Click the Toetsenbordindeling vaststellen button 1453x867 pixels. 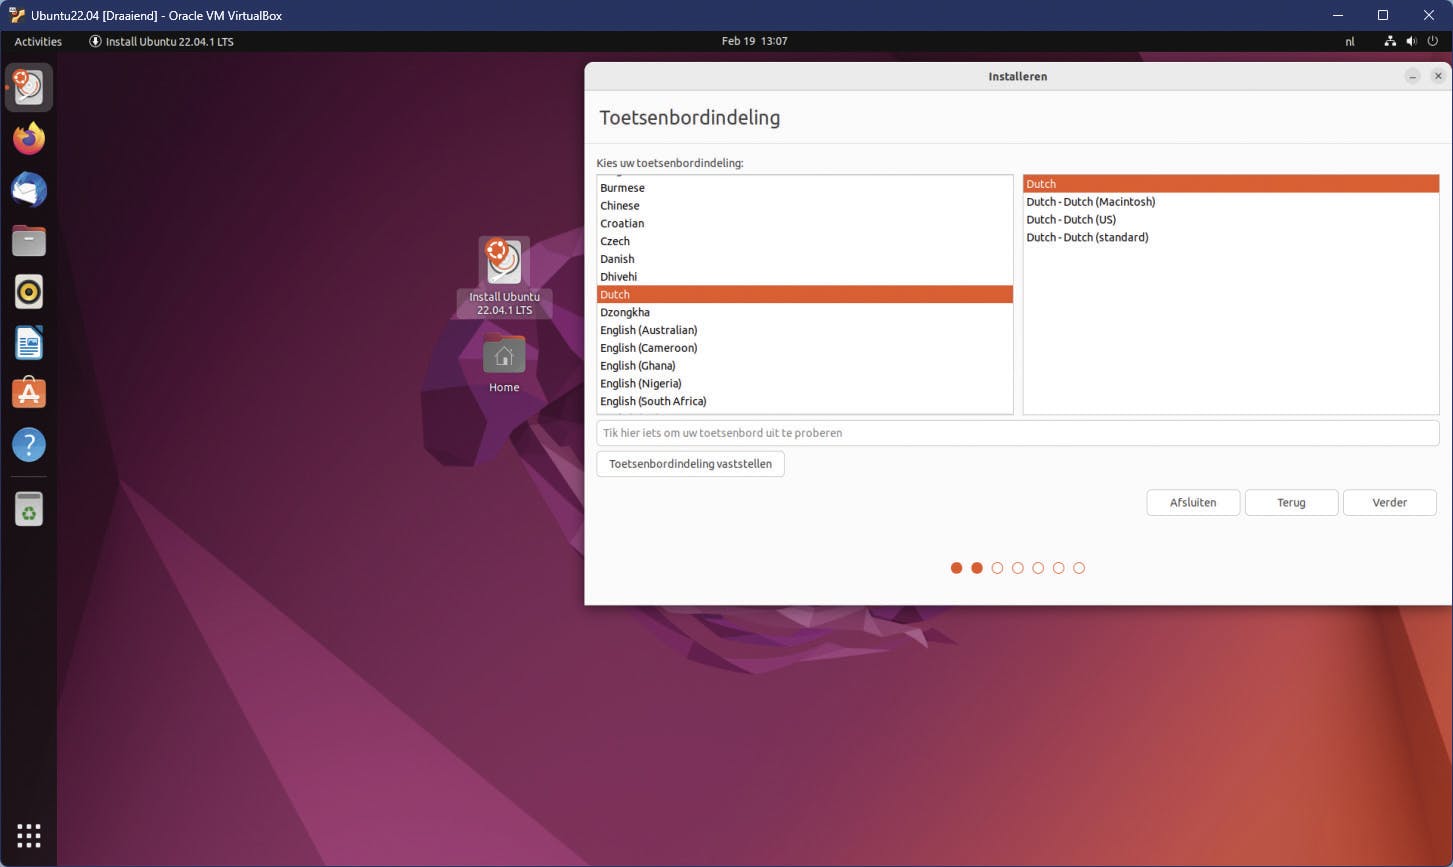690,464
